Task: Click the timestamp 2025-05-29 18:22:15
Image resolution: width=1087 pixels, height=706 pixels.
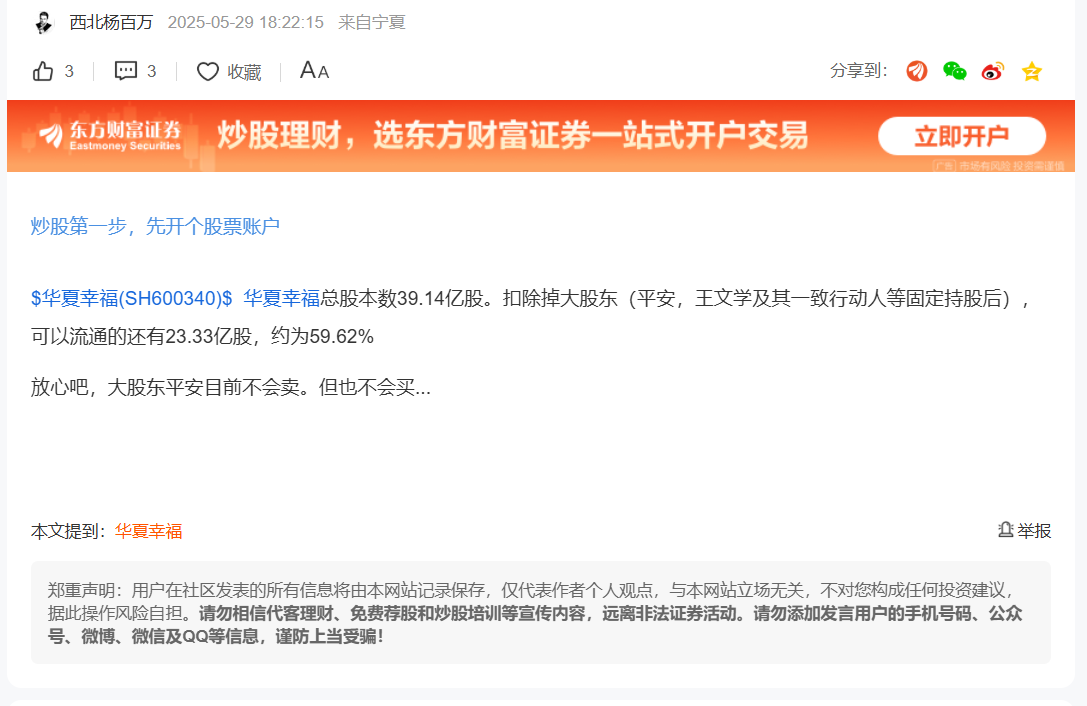Action: click(x=245, y=22)
